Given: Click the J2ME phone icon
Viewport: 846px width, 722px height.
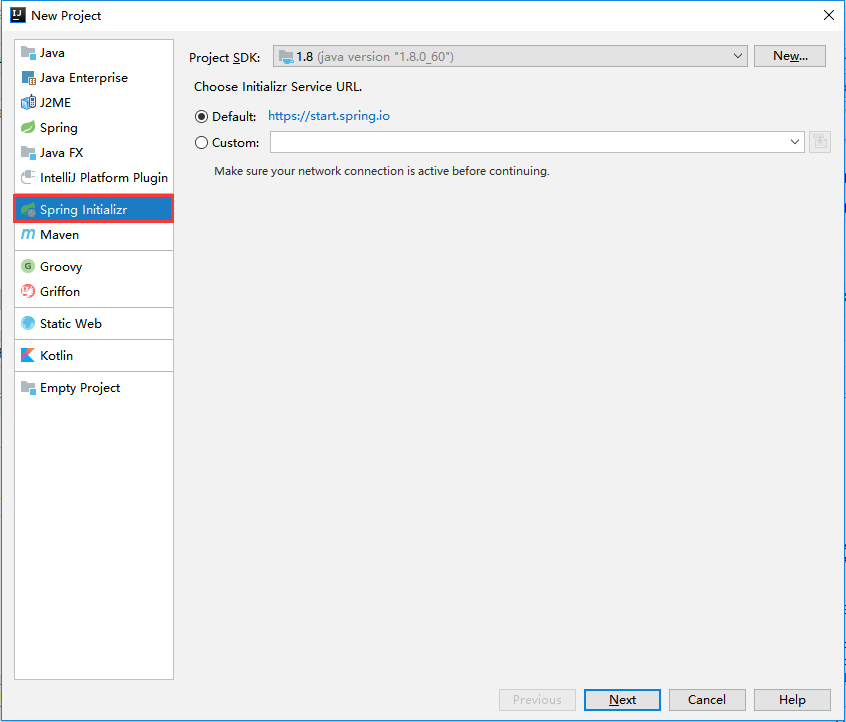Looking at the screenshot, I should (28, 103).
